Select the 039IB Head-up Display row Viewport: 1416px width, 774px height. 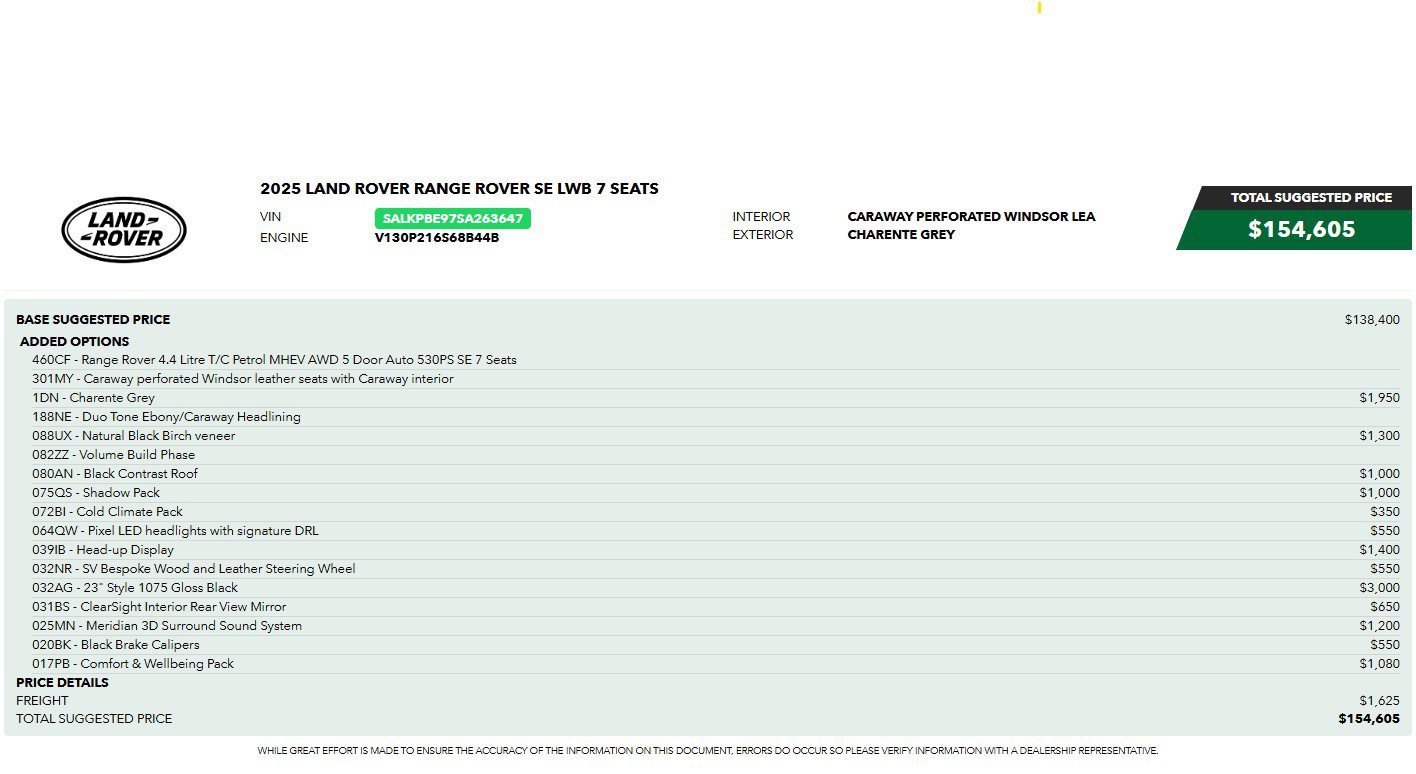(715, 550)
